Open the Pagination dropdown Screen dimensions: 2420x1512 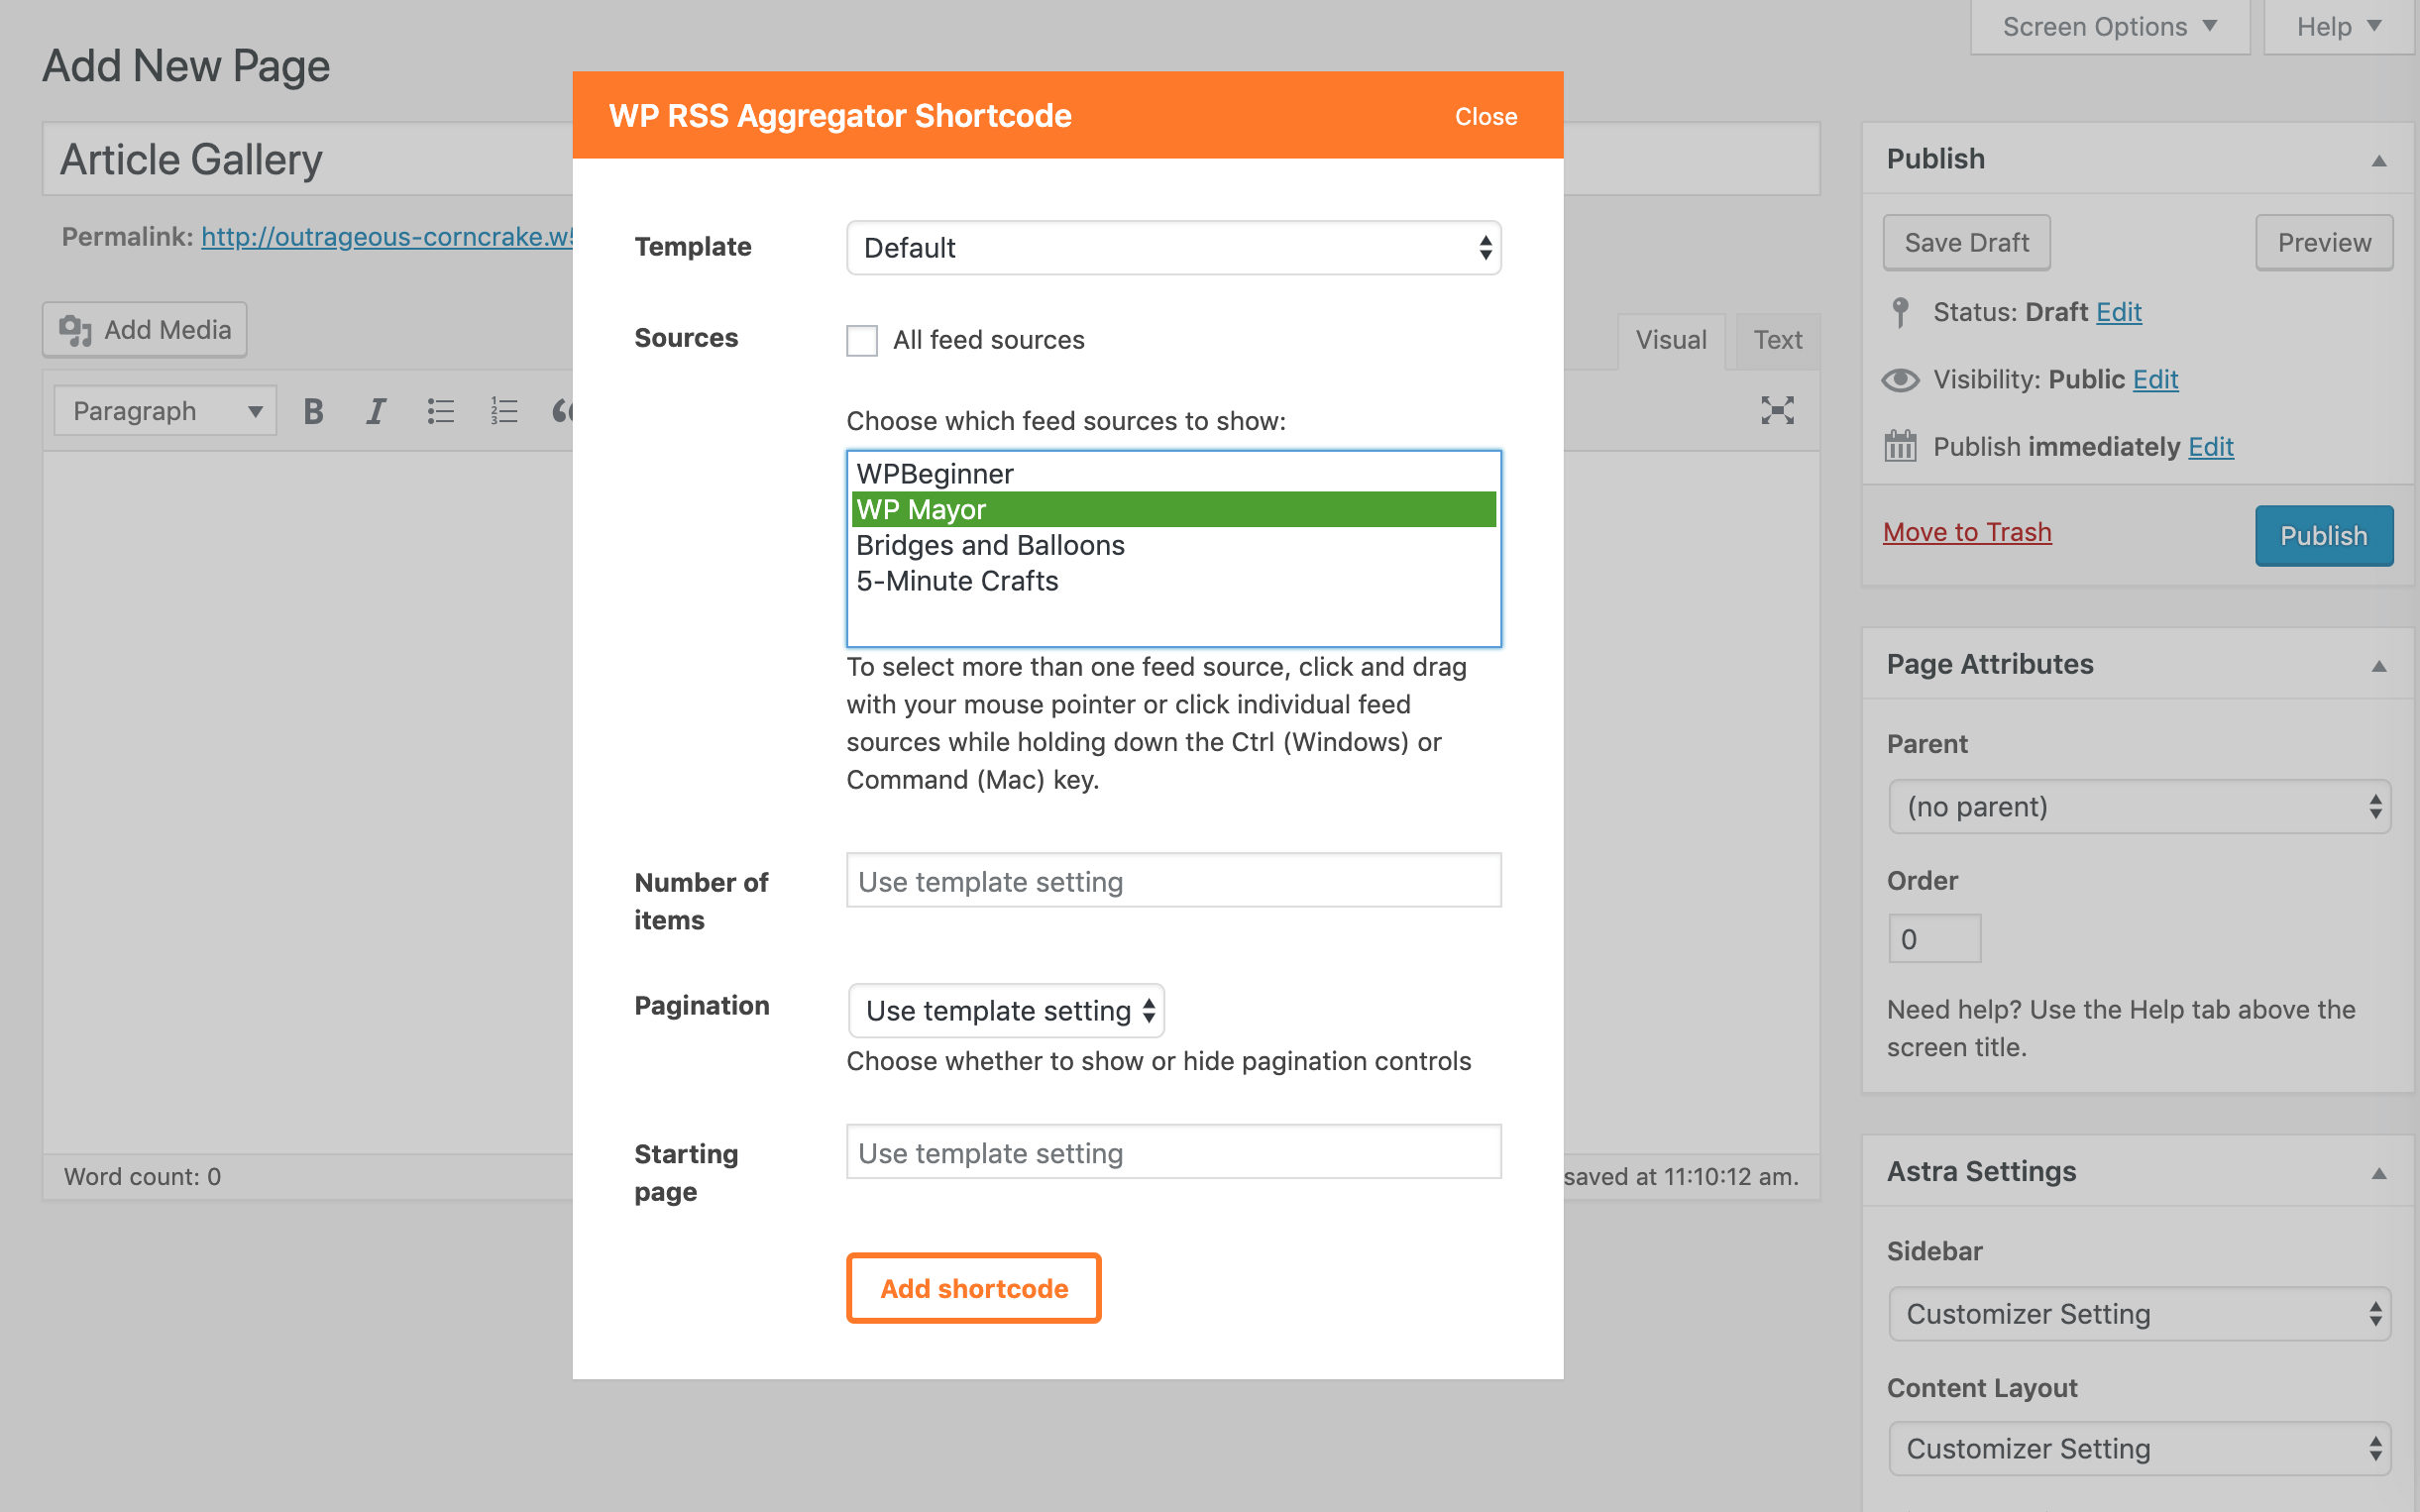[1006, 1010]
